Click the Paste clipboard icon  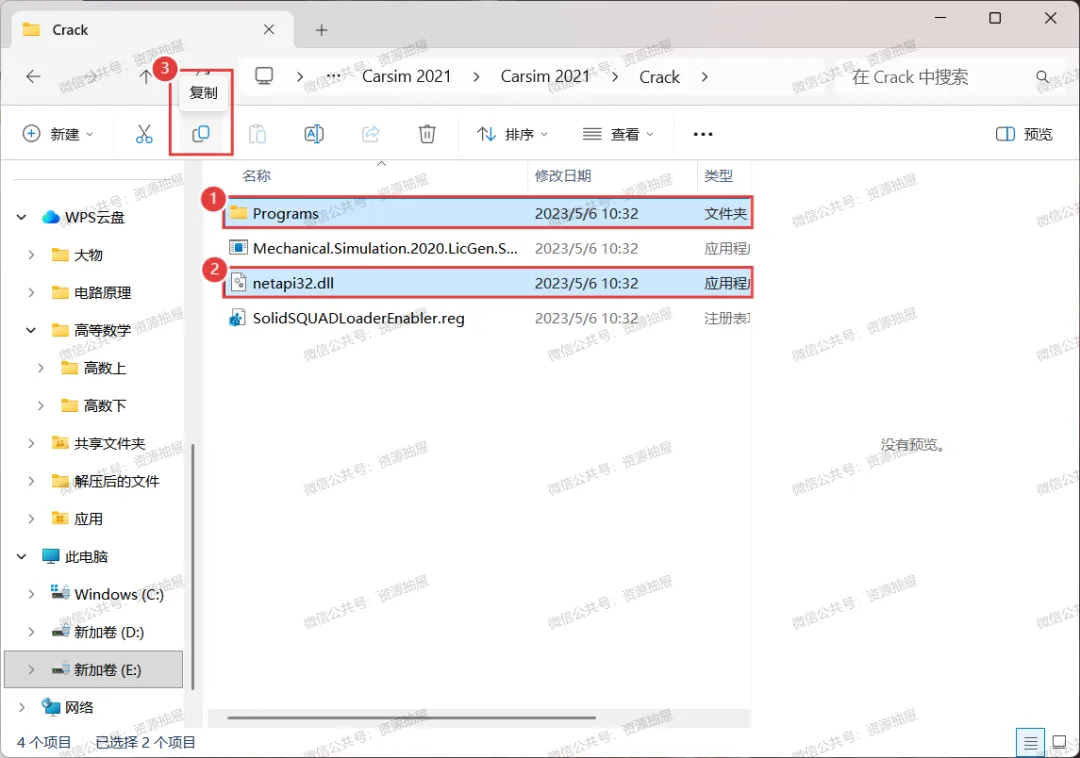click(258, 134)
